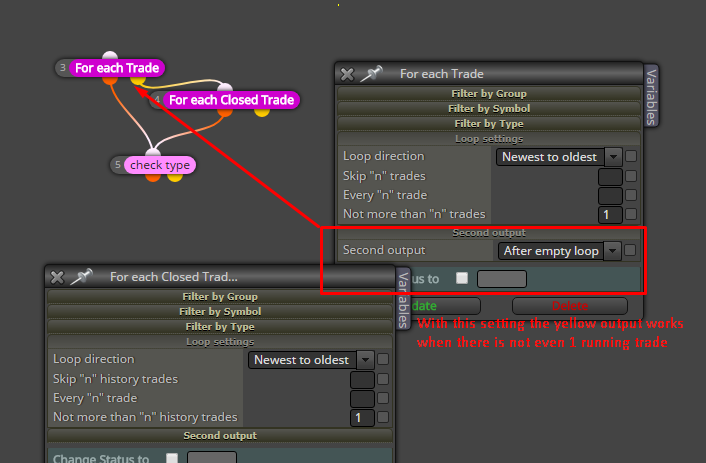Open Loop direction dropdown in For each Trade
Viewport: 706px width, 463px height.
coord(559,157)
